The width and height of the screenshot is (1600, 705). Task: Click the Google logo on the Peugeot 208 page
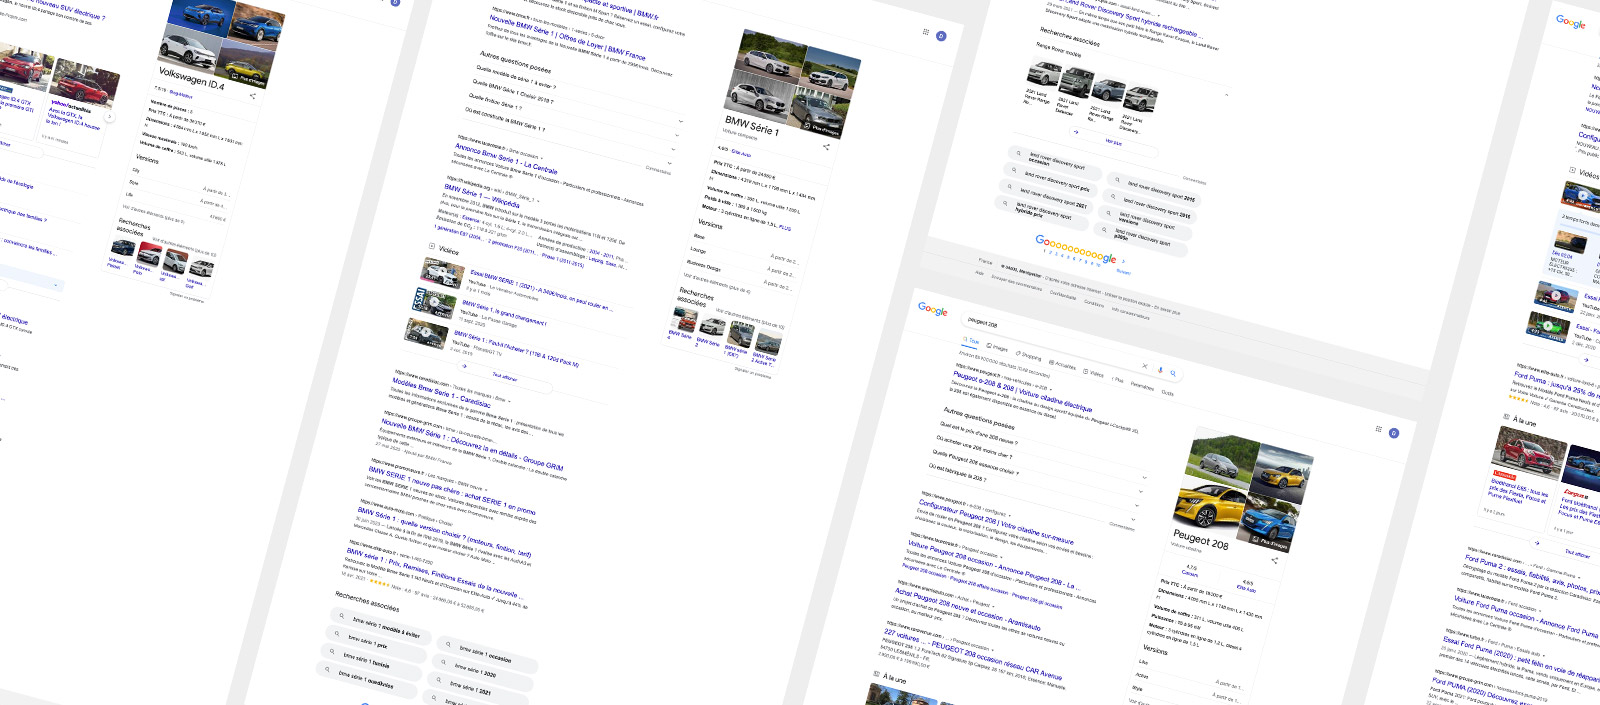[932, 310]
